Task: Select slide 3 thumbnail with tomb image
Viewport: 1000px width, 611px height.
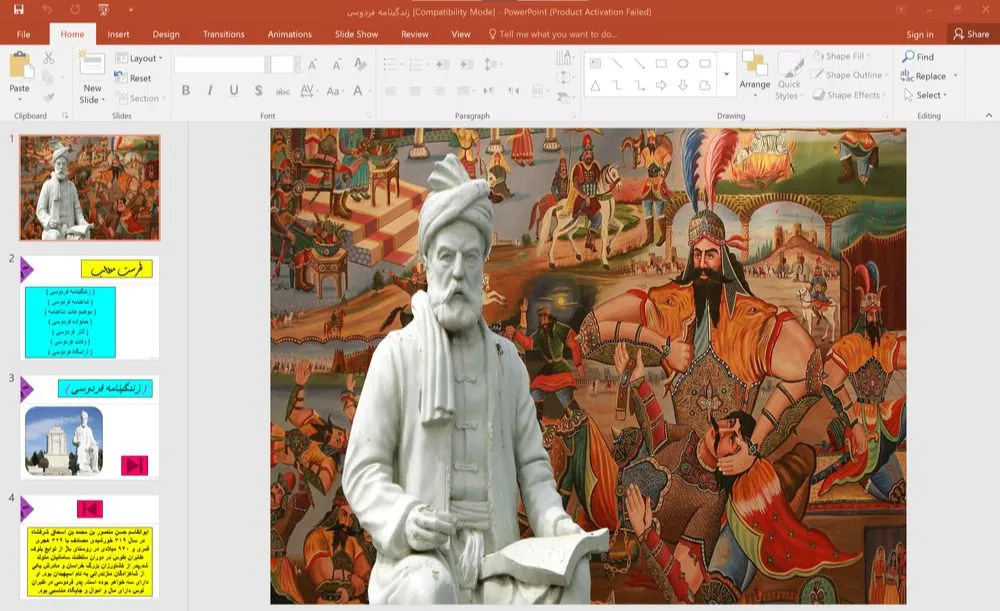Action: [89, 427]
